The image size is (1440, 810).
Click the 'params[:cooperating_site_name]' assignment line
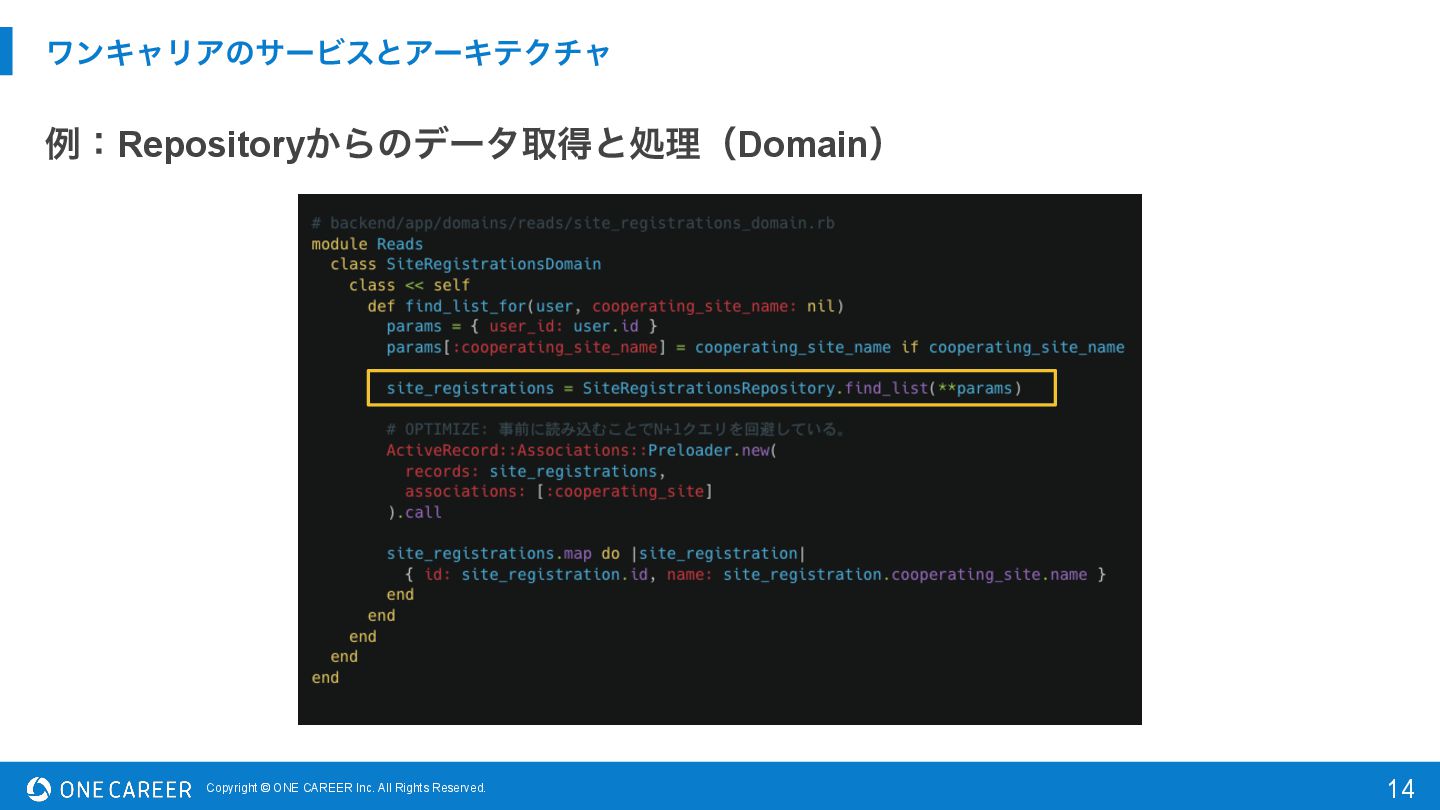[756, 347]
